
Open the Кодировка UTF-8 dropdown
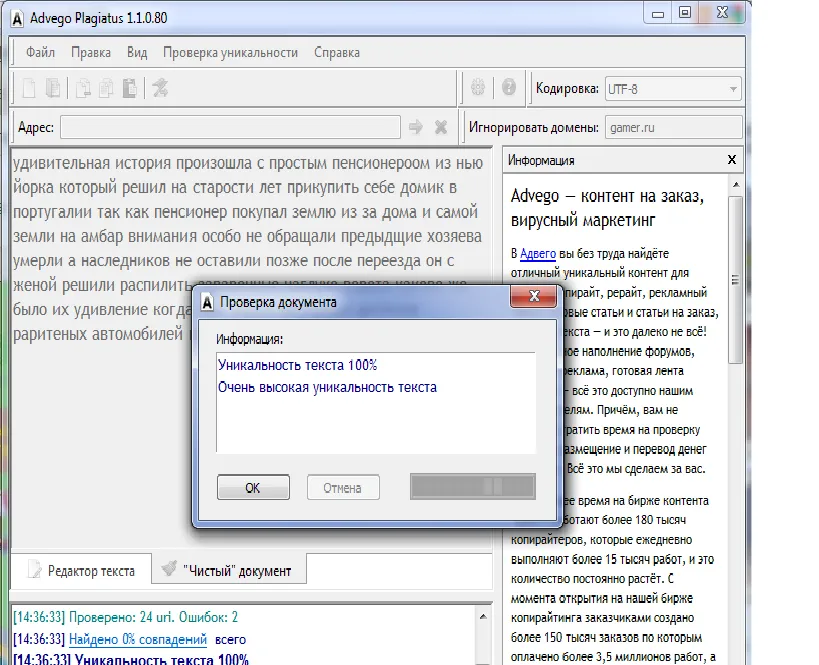(x=673, y=89)
